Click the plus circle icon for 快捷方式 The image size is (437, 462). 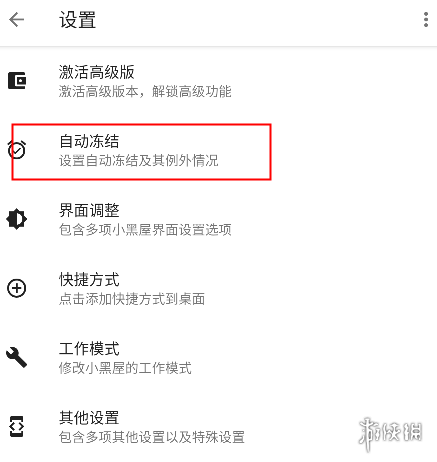tap(17, 288)
